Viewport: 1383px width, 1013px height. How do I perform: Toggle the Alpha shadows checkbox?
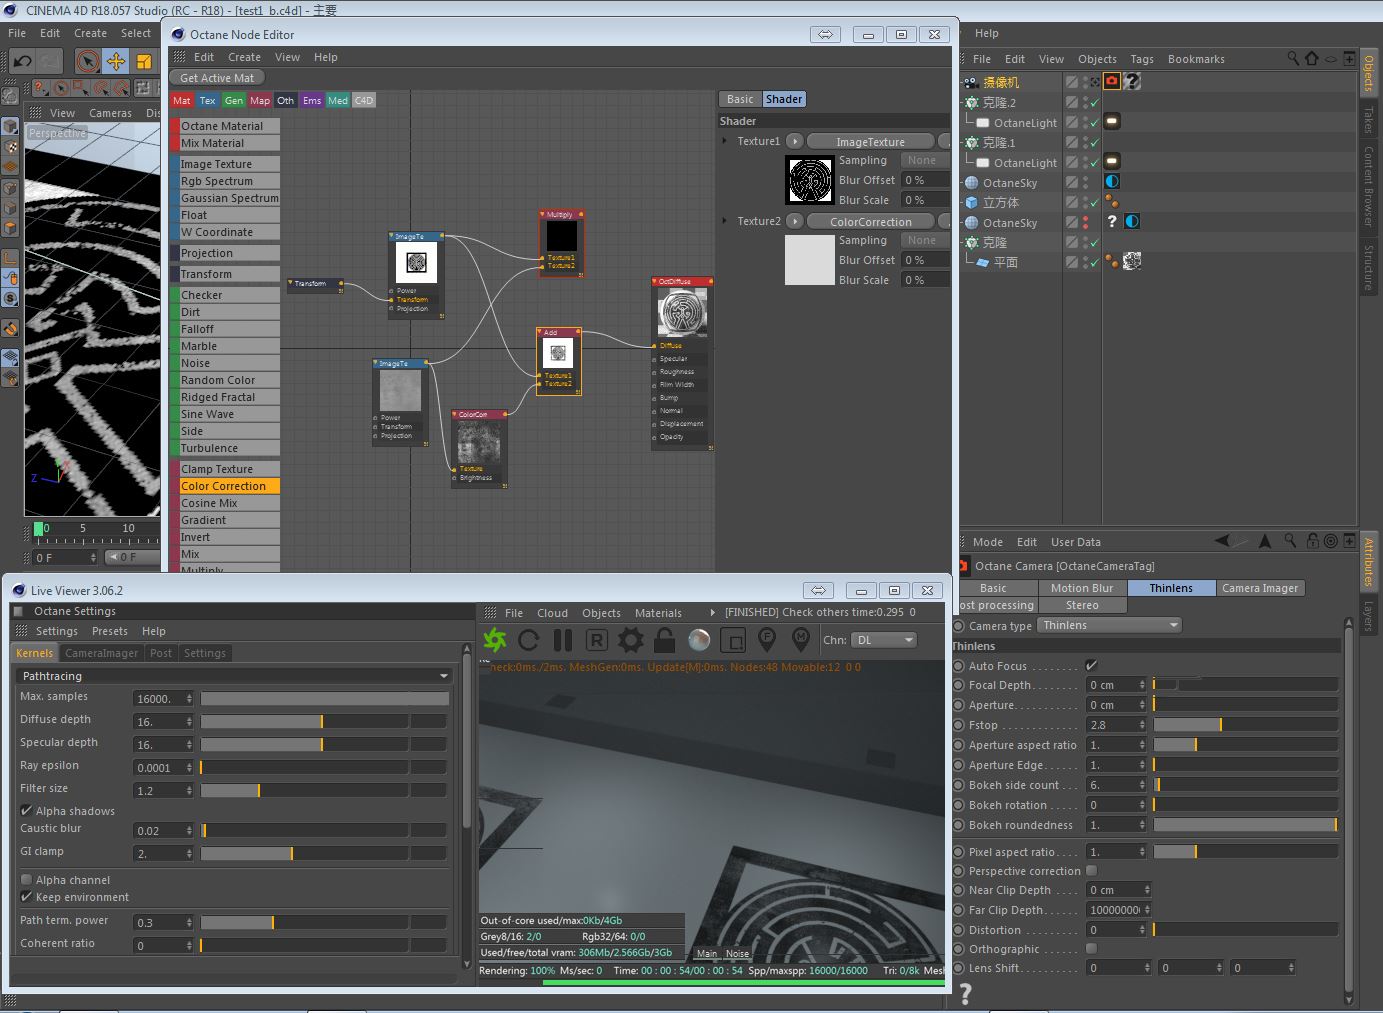point(26,811)
